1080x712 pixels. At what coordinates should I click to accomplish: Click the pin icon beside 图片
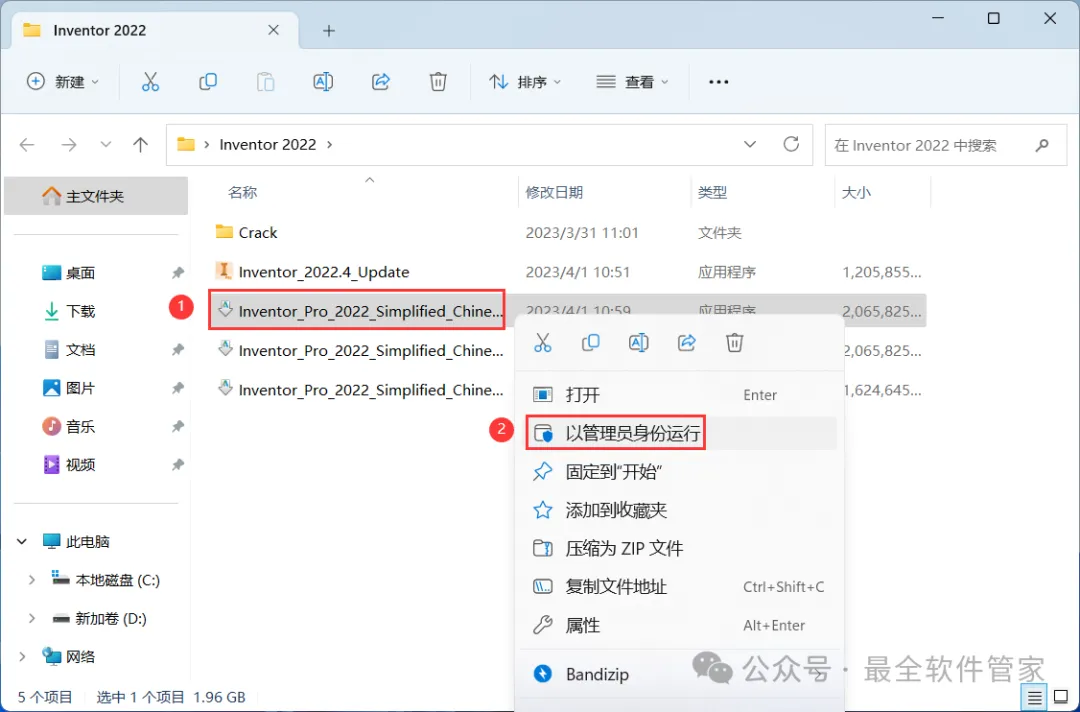coord(178,388)
